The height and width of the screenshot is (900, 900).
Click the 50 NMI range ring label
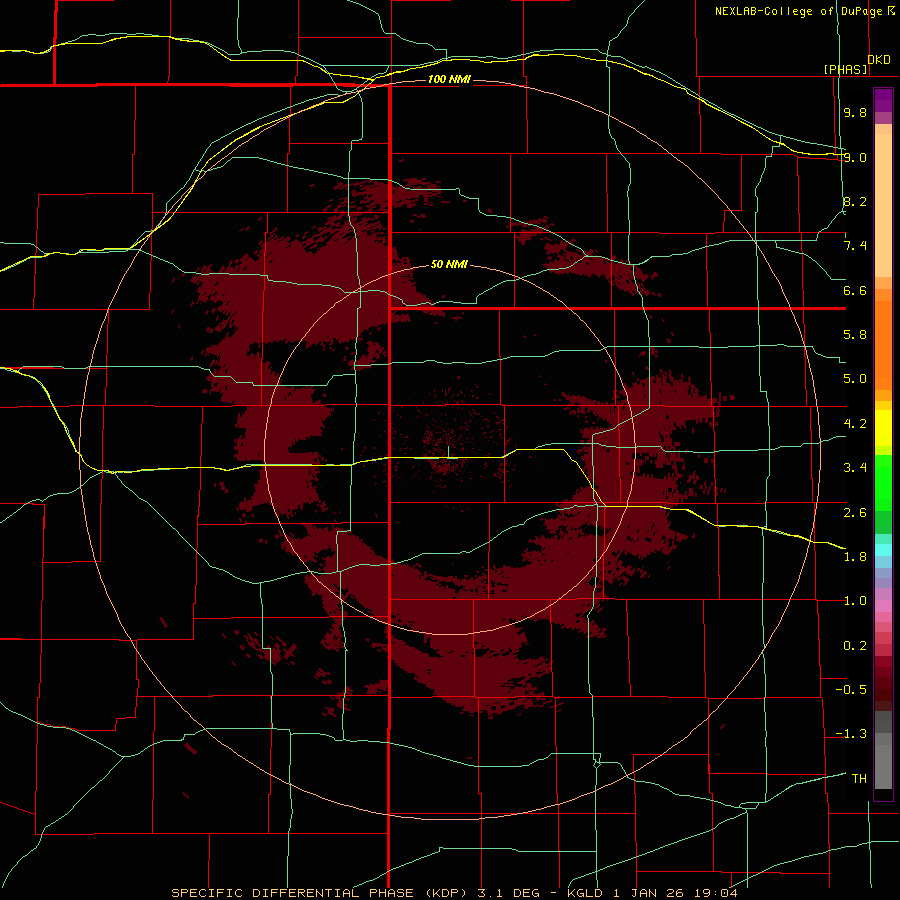449,265
